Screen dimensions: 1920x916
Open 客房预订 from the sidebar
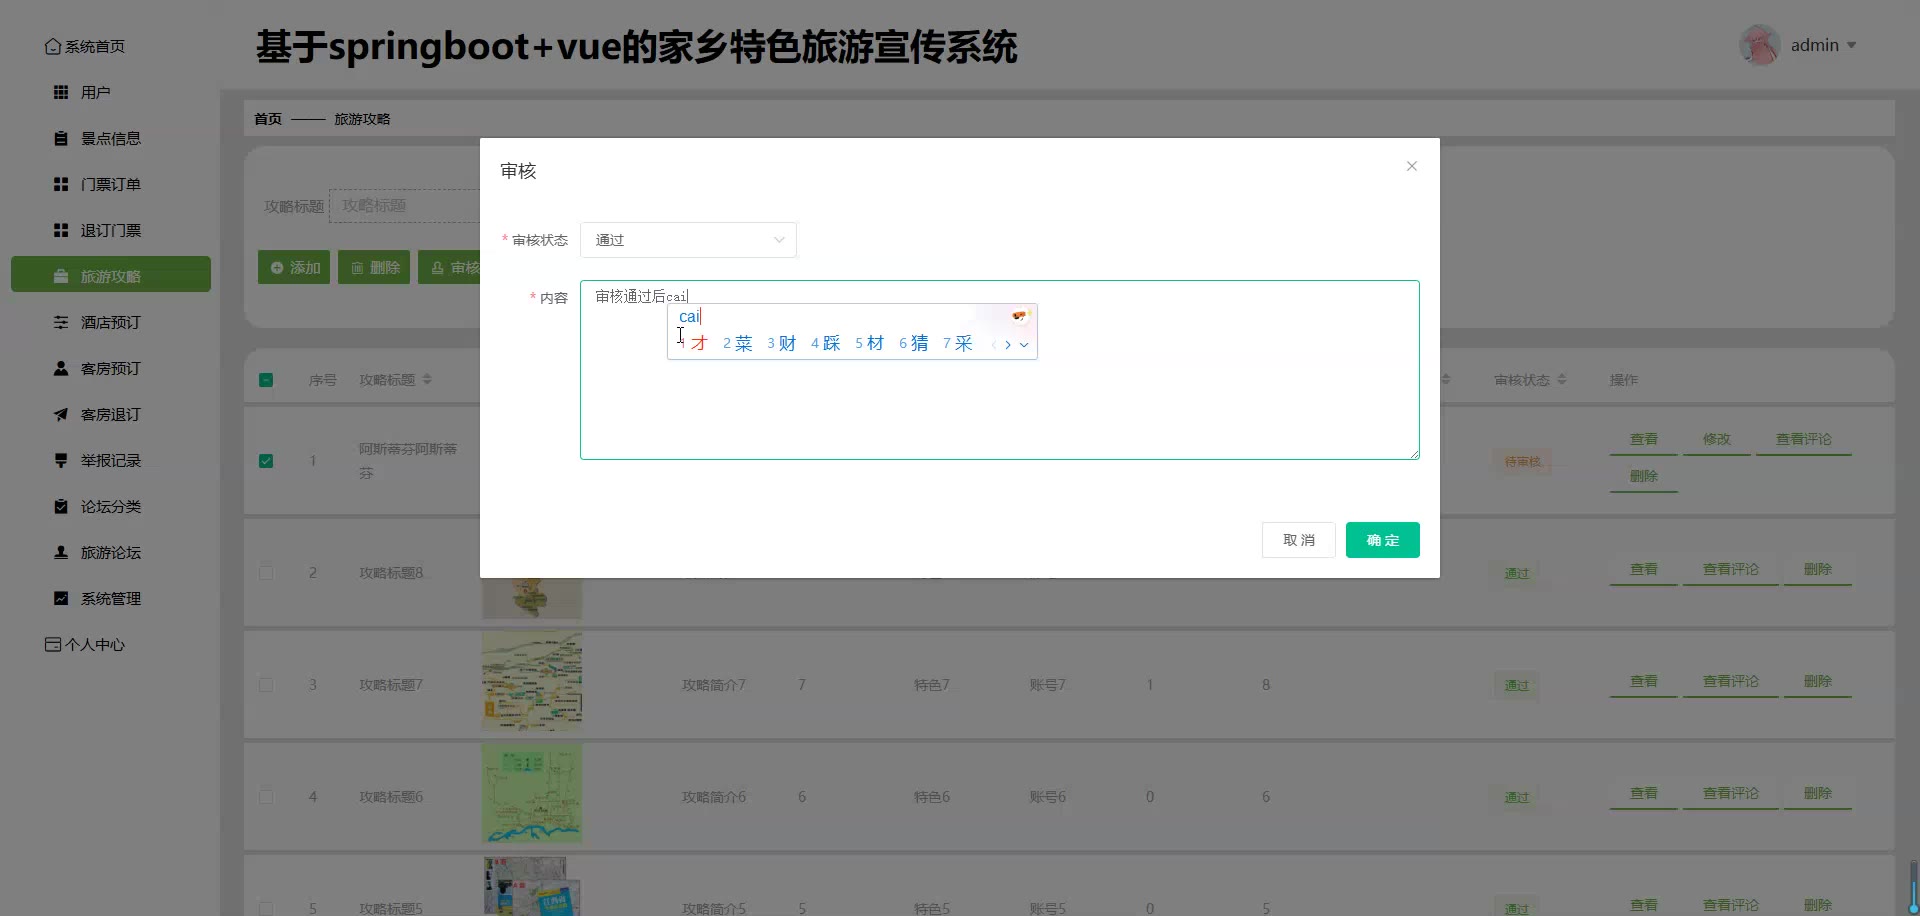pyautogui.click(x=110, y=368)
